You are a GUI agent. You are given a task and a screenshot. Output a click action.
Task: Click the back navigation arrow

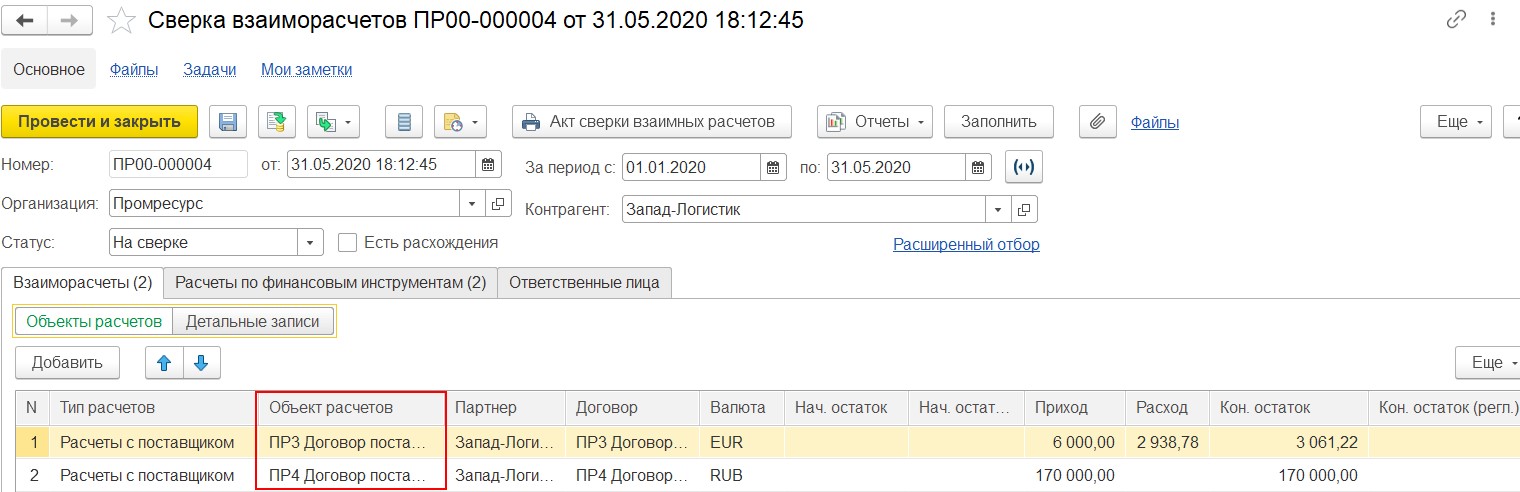25,20
